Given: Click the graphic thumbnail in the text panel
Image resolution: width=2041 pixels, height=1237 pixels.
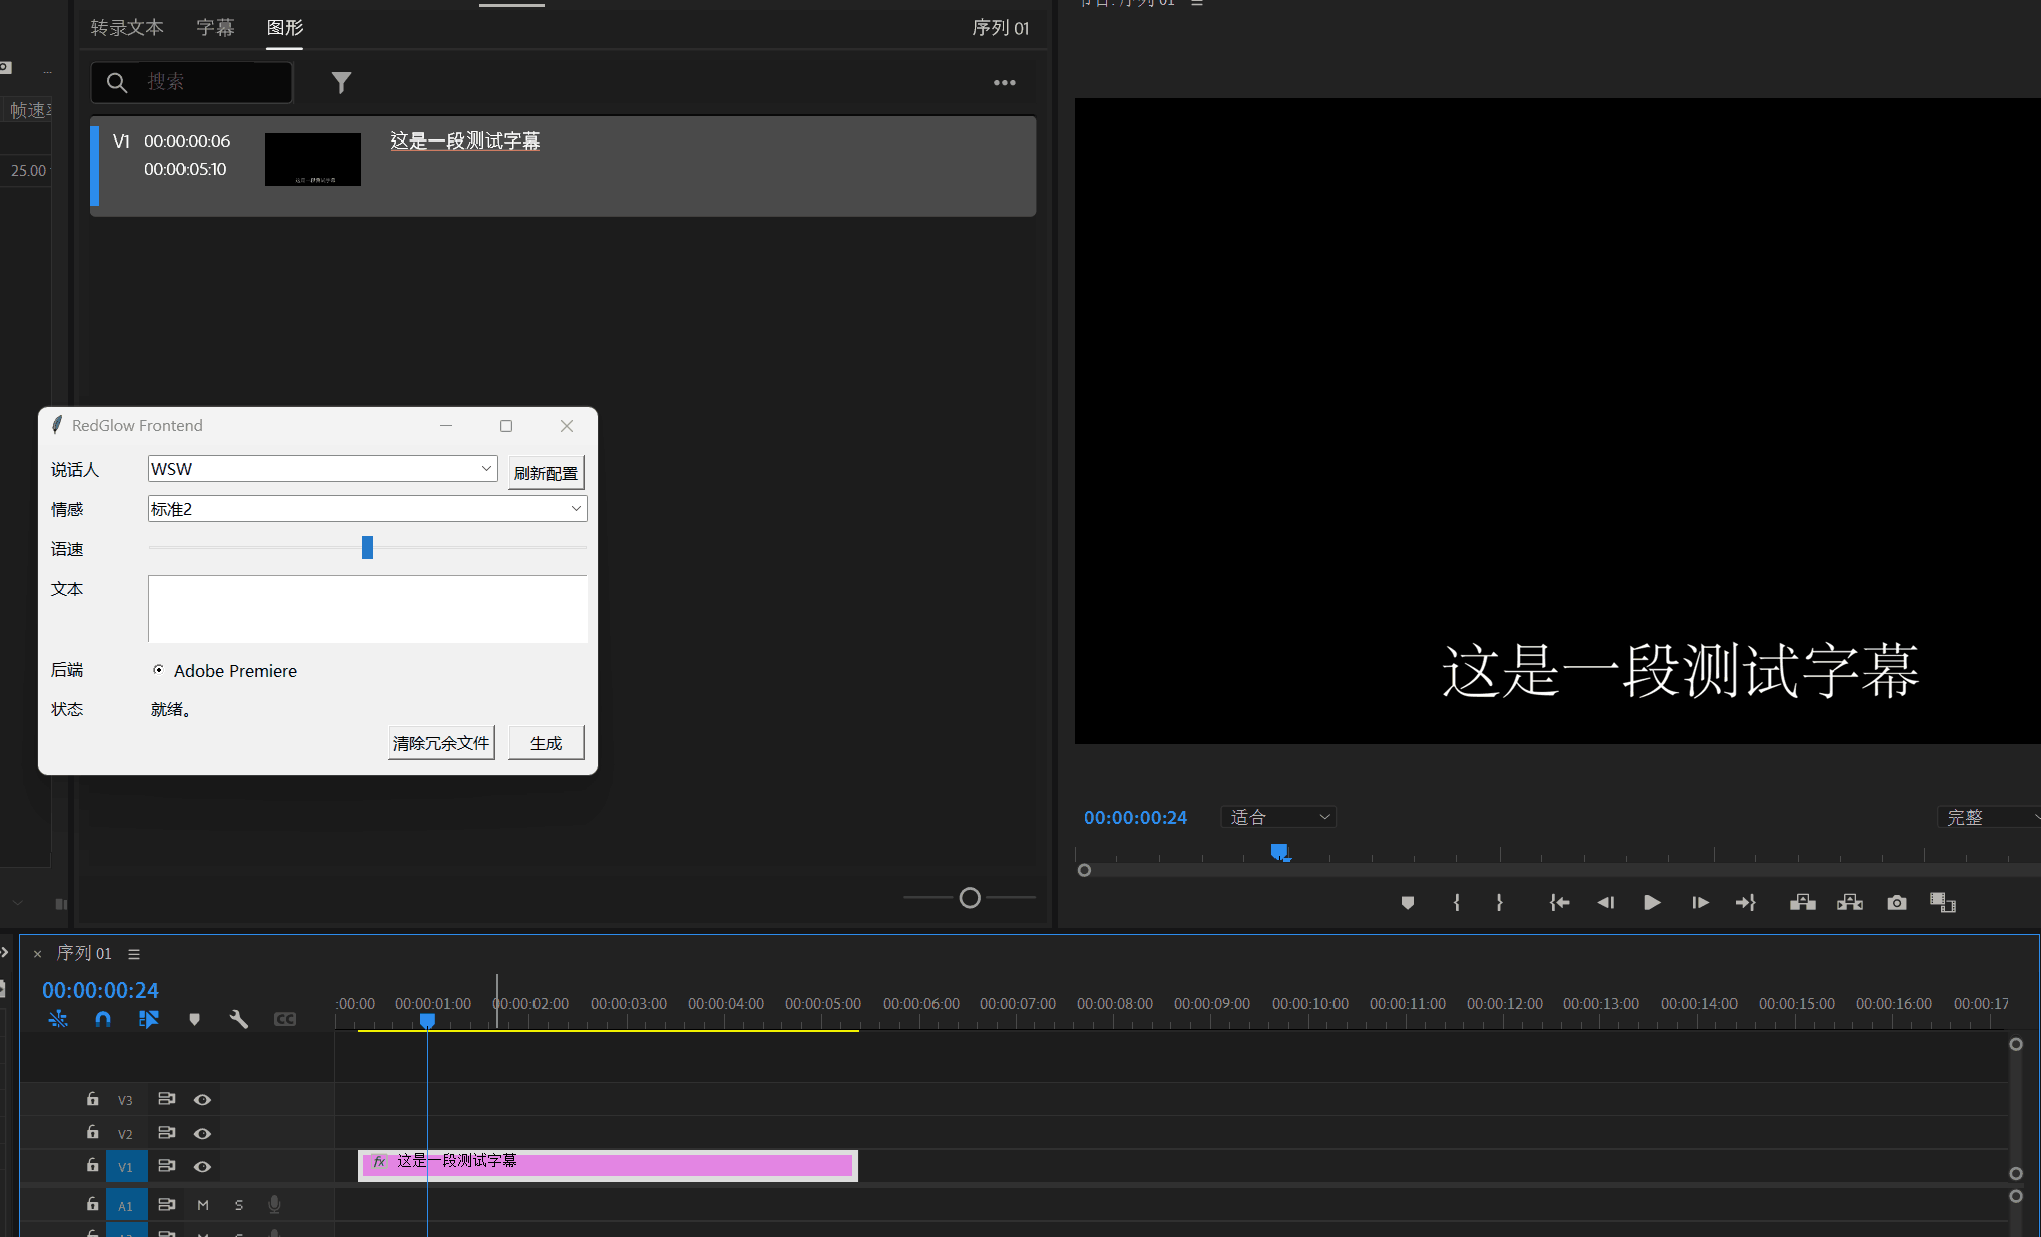Looking at the screenshot, I should click(313, 159).
